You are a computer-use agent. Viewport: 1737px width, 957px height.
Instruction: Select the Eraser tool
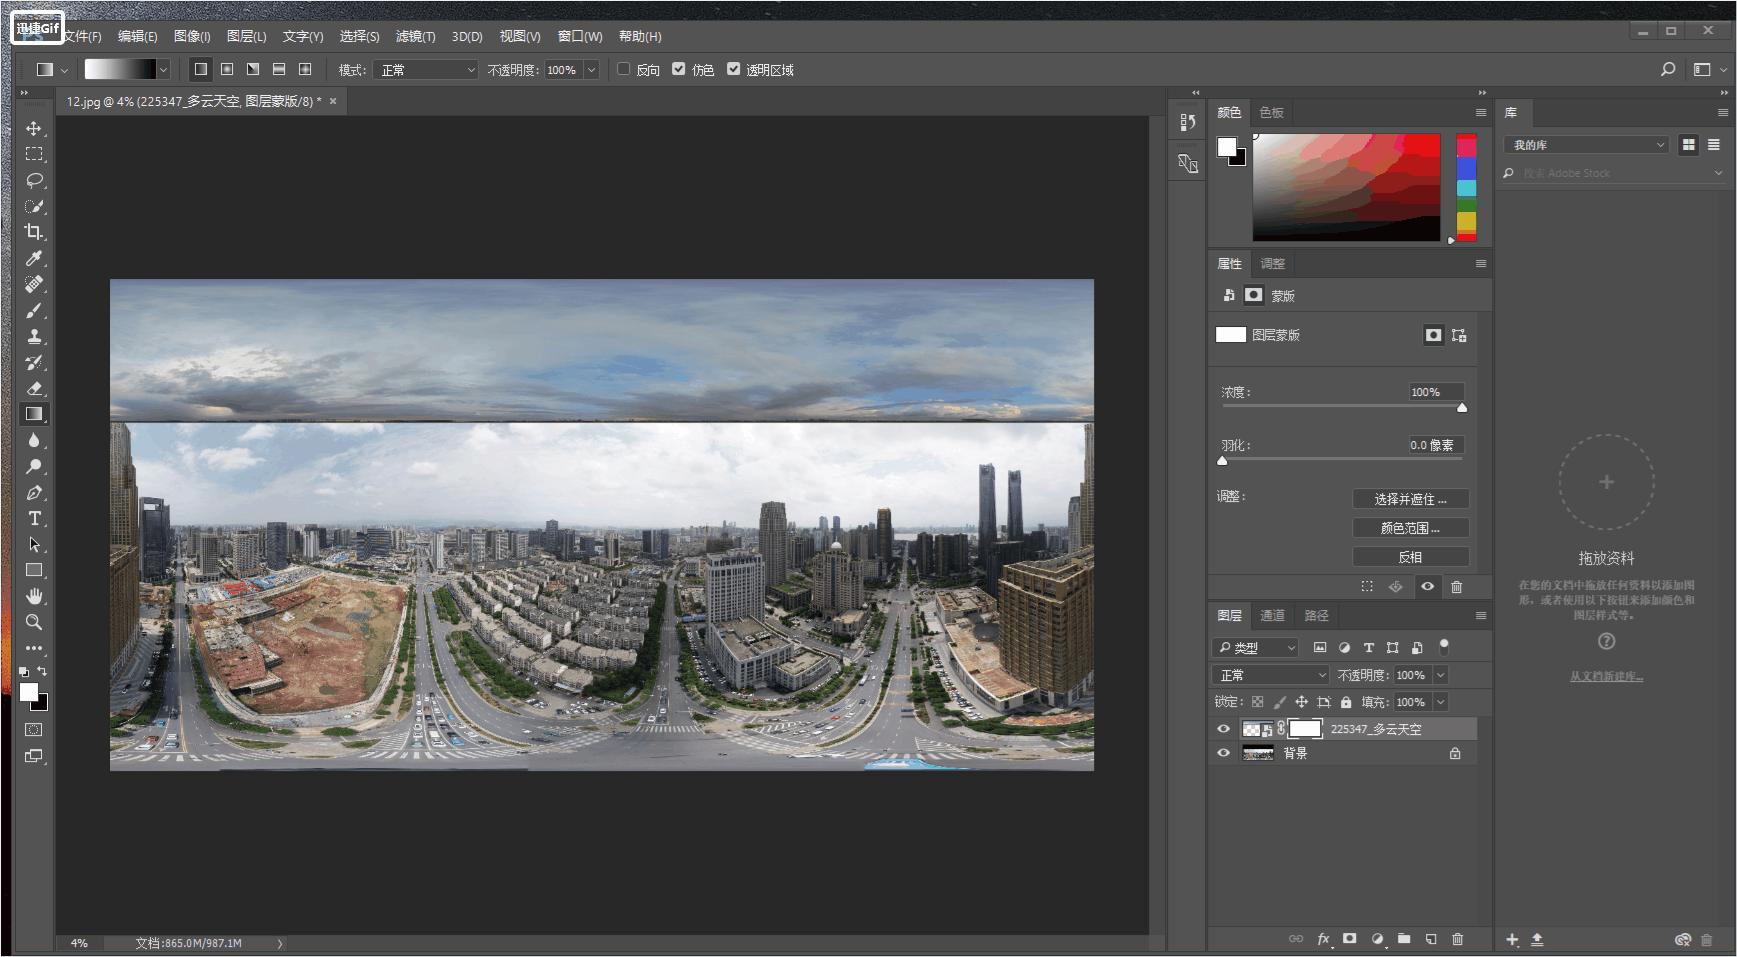[x=34, y=388]
